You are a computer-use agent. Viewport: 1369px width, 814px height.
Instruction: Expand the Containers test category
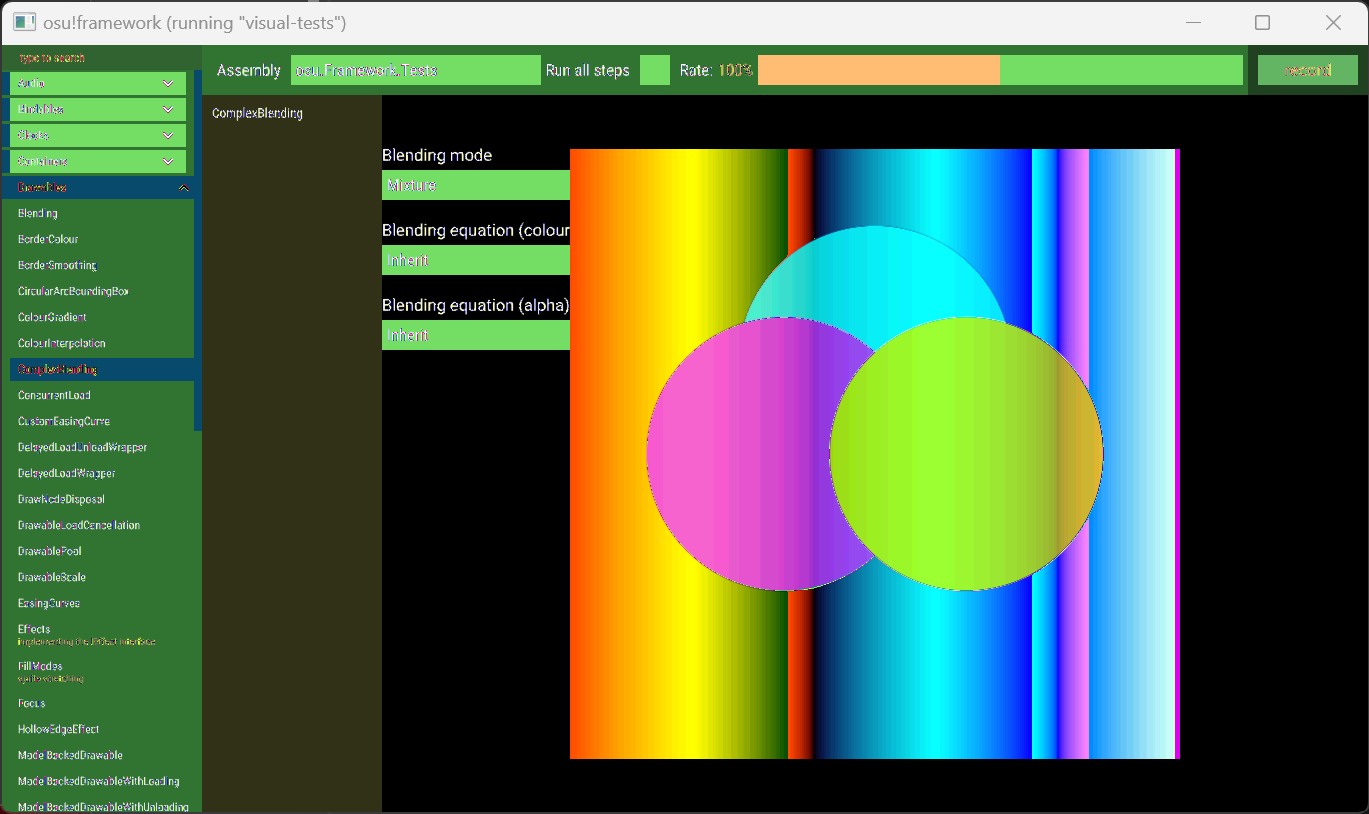[x=97, y=161]
